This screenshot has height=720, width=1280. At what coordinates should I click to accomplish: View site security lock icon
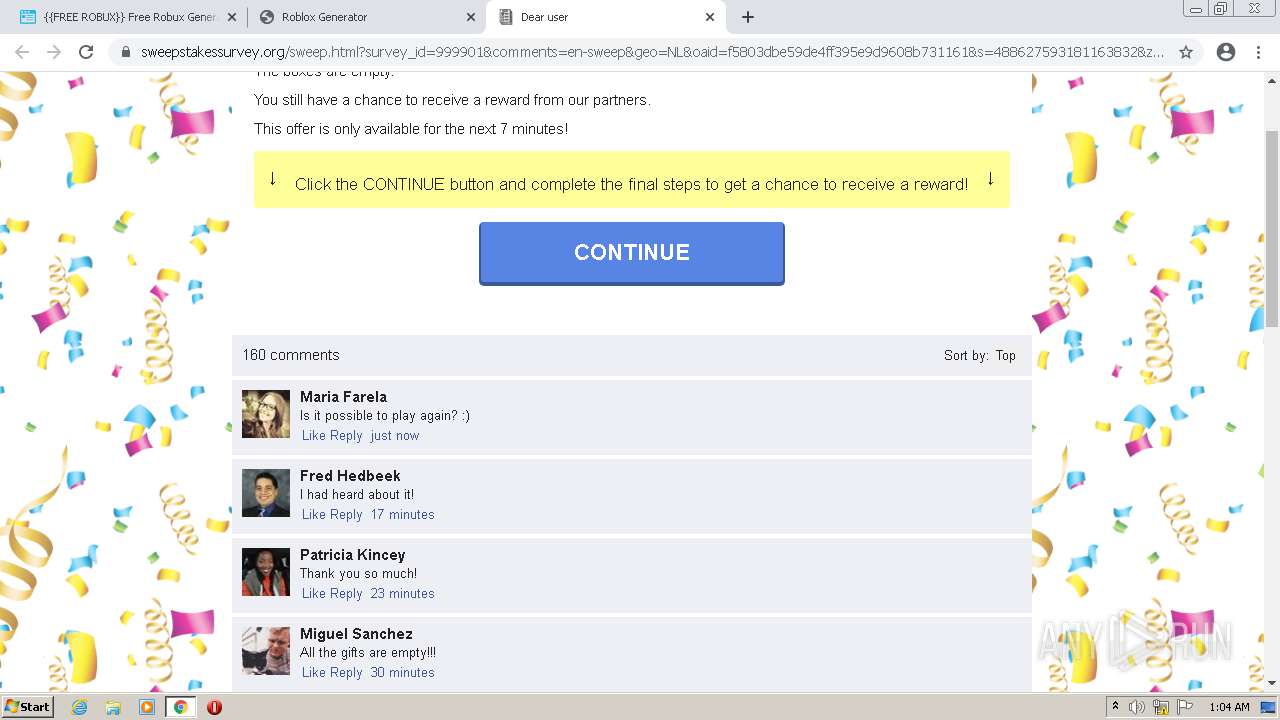126,52
